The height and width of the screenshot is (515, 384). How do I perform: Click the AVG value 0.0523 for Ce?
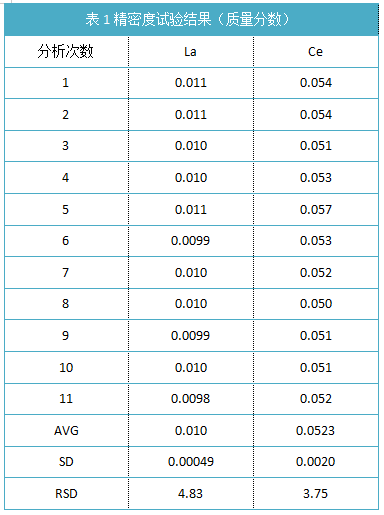pyautogui.click(x=316, y=431)
